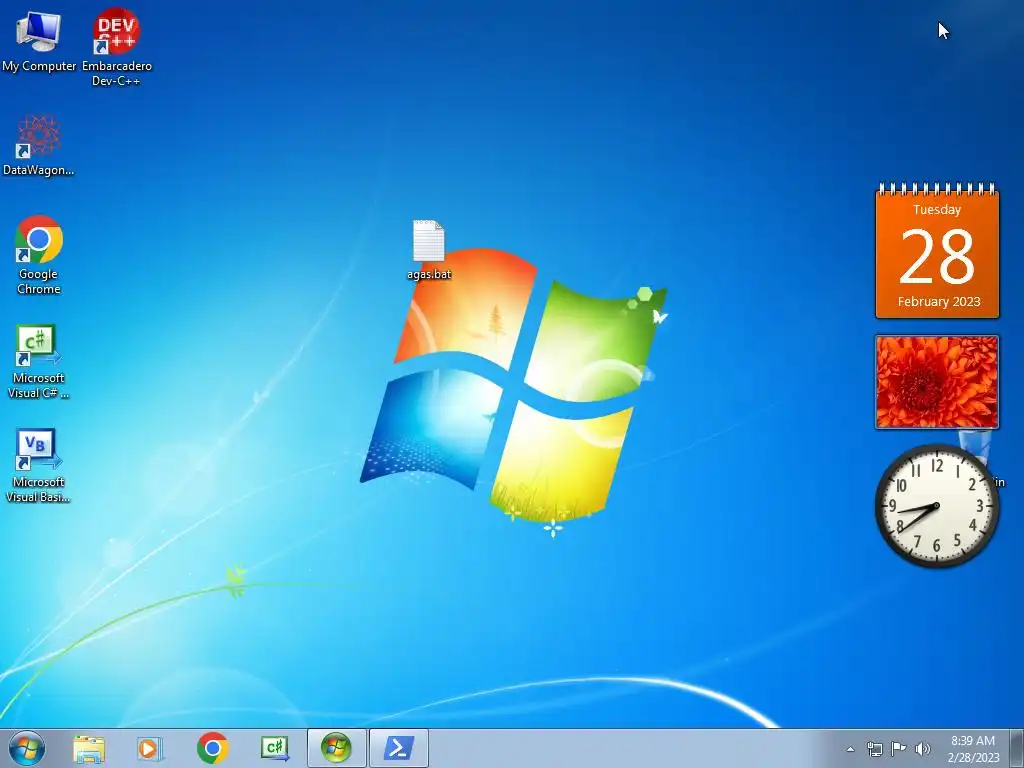Open Windows Explorer from the taskbar
1024x768 pixels.
(x=89, y=748)
